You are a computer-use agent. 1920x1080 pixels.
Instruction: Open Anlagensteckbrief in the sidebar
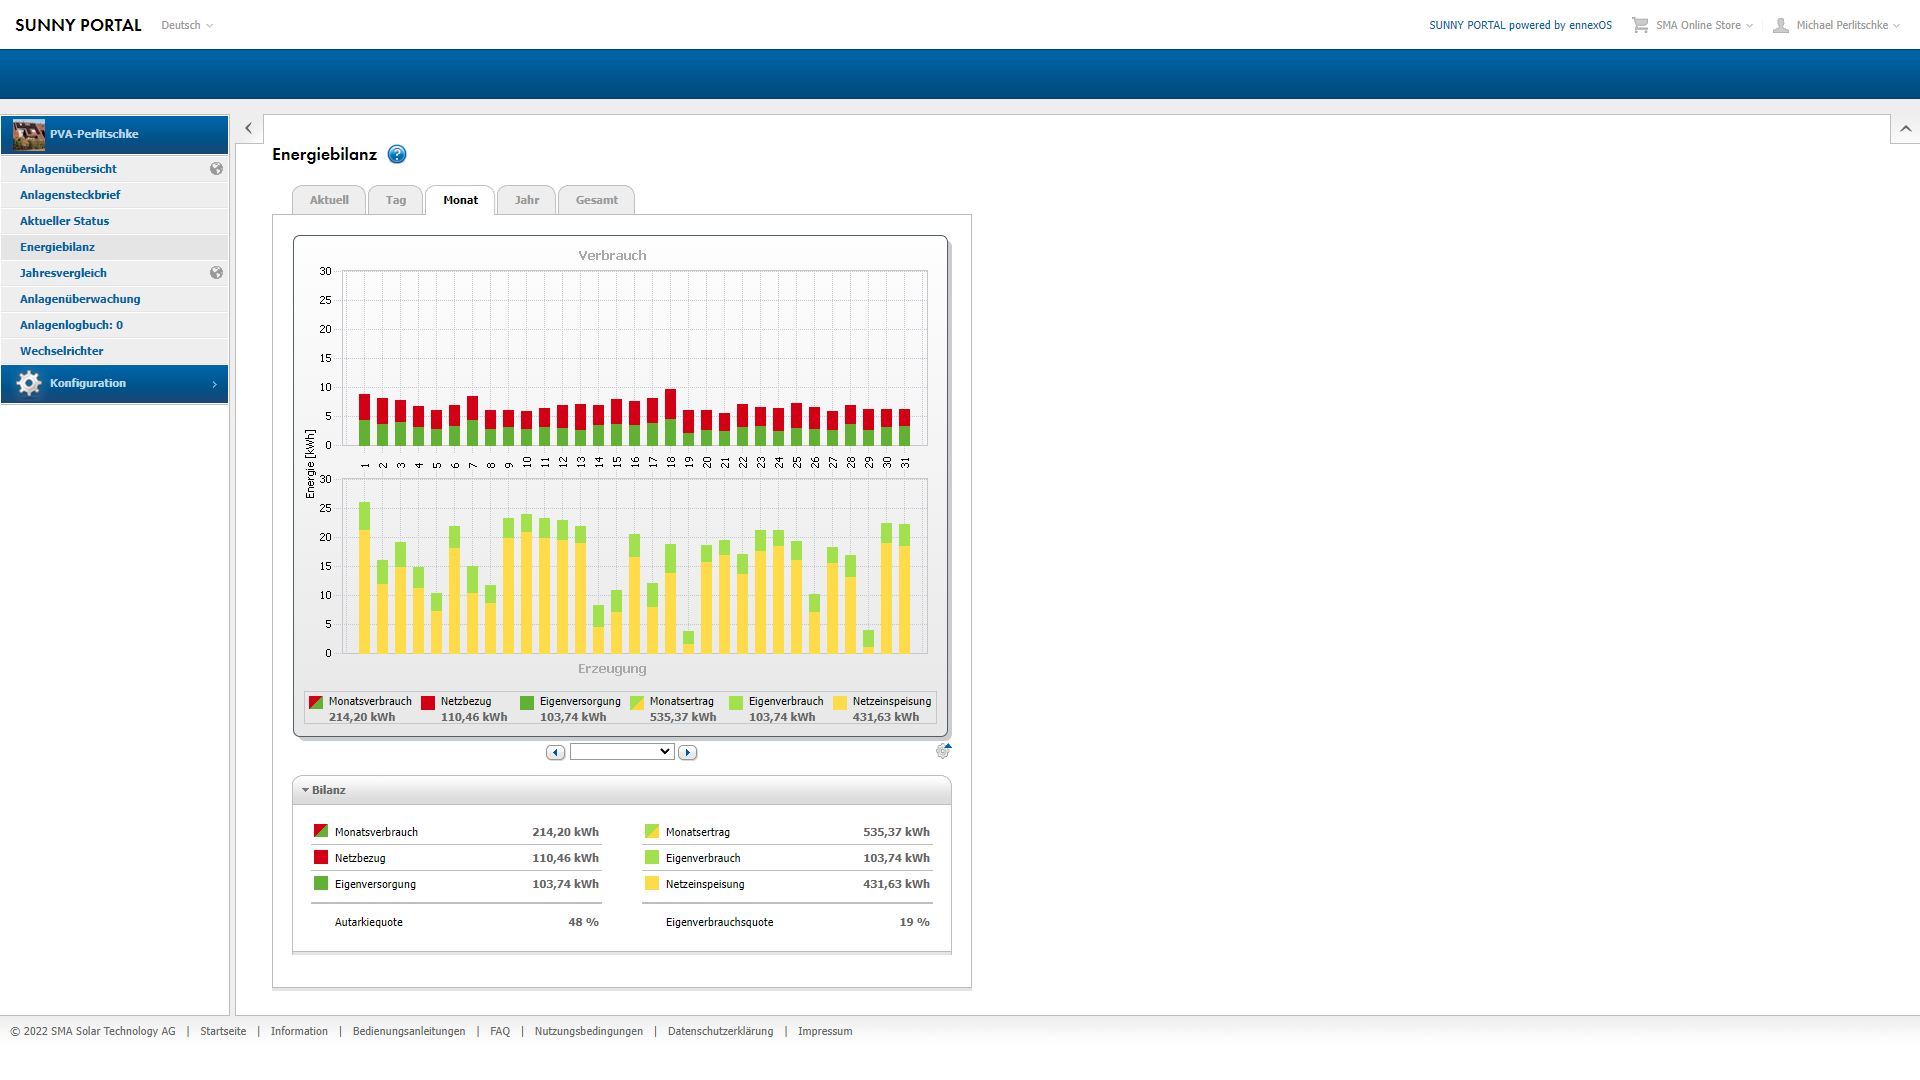[70, 195]
